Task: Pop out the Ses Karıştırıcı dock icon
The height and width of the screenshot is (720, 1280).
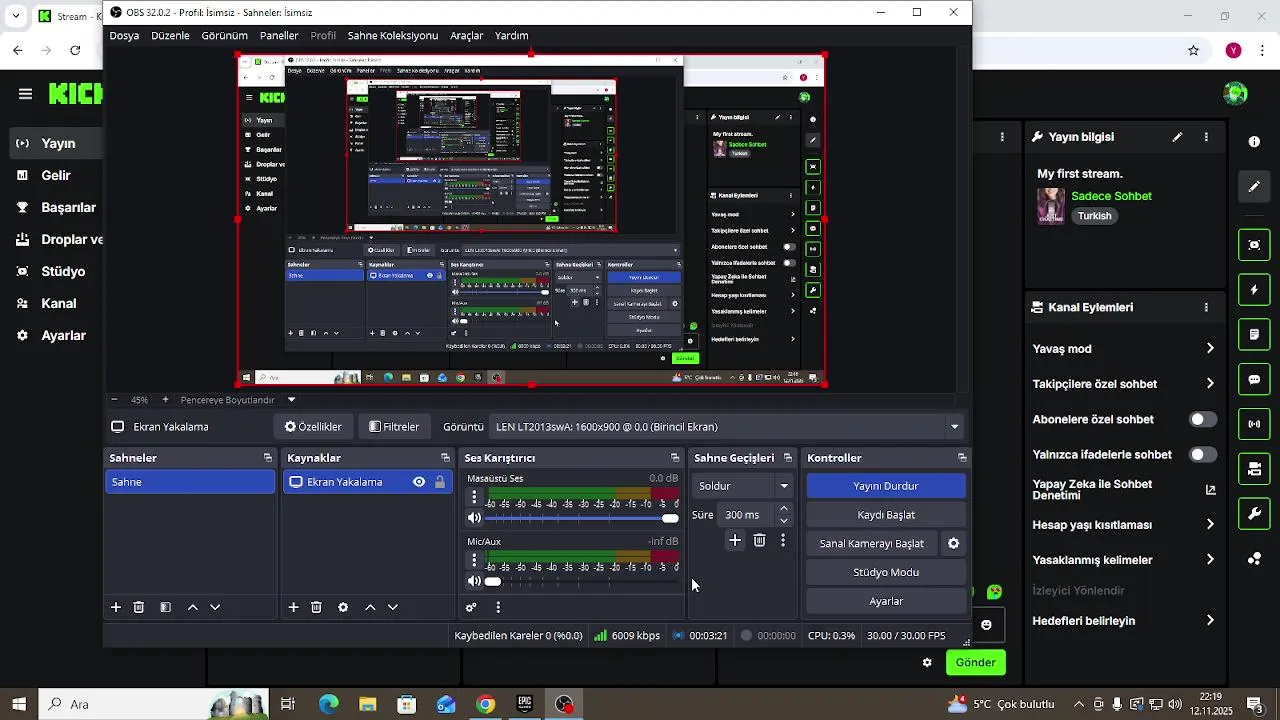Action: click(x=675, y=458)
